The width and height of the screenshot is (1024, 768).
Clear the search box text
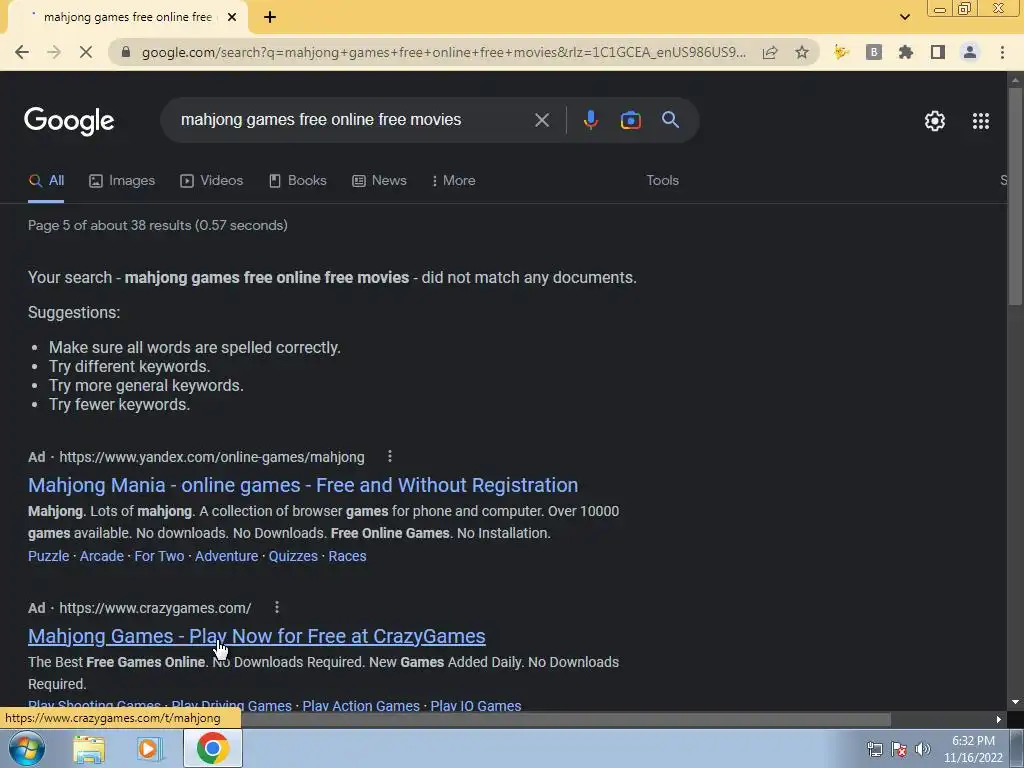point(541,120)
